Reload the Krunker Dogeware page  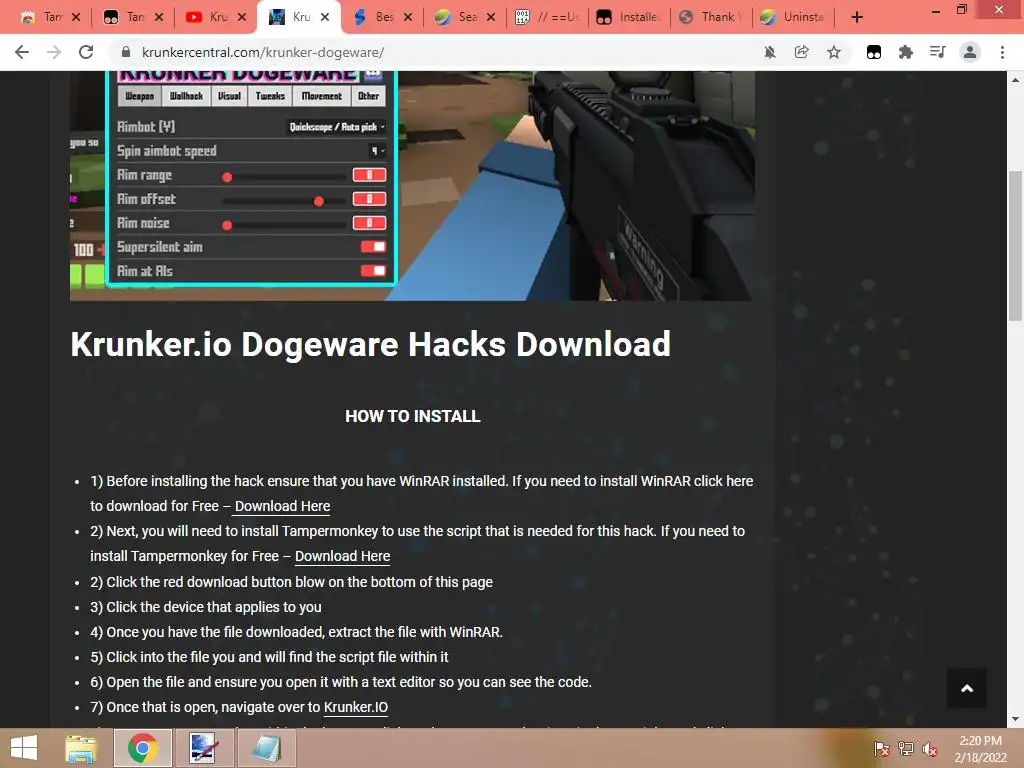(86, 52)
